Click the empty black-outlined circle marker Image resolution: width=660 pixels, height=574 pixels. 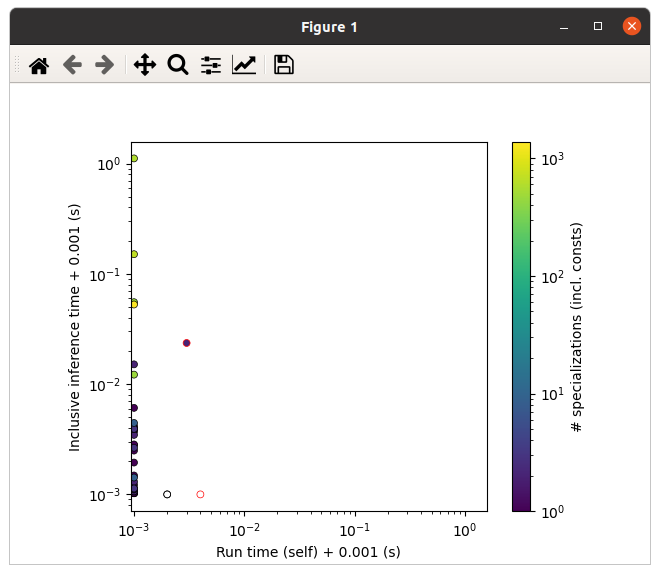point(167,494)
